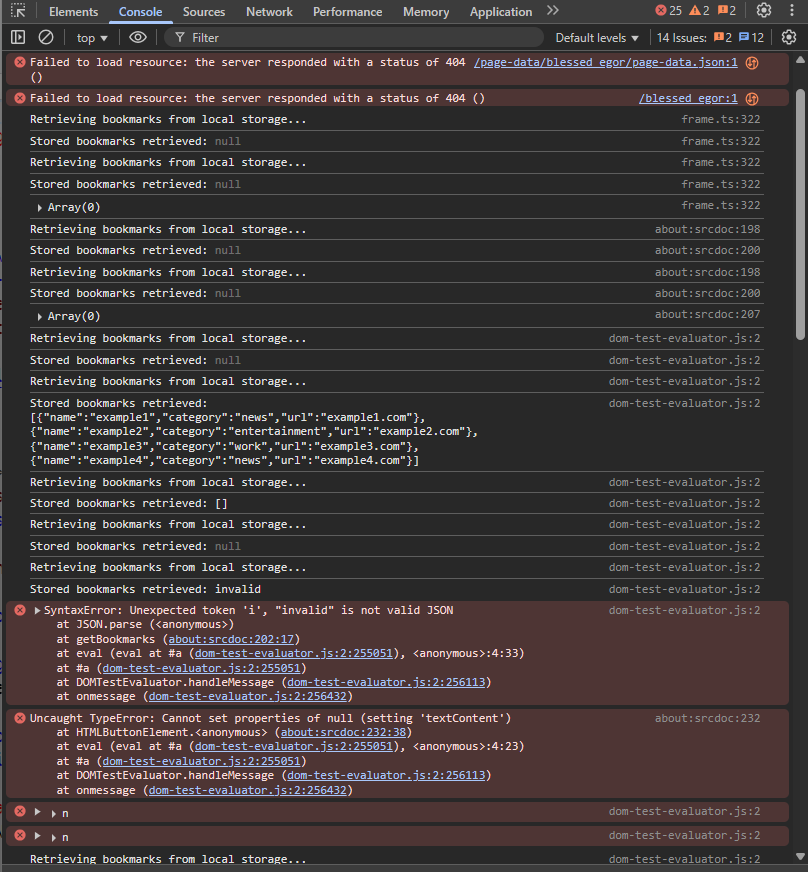Click the error icon of the SyntaxError message
The height and width of the screenshot is (872, 808).
(x=20, y=610)
